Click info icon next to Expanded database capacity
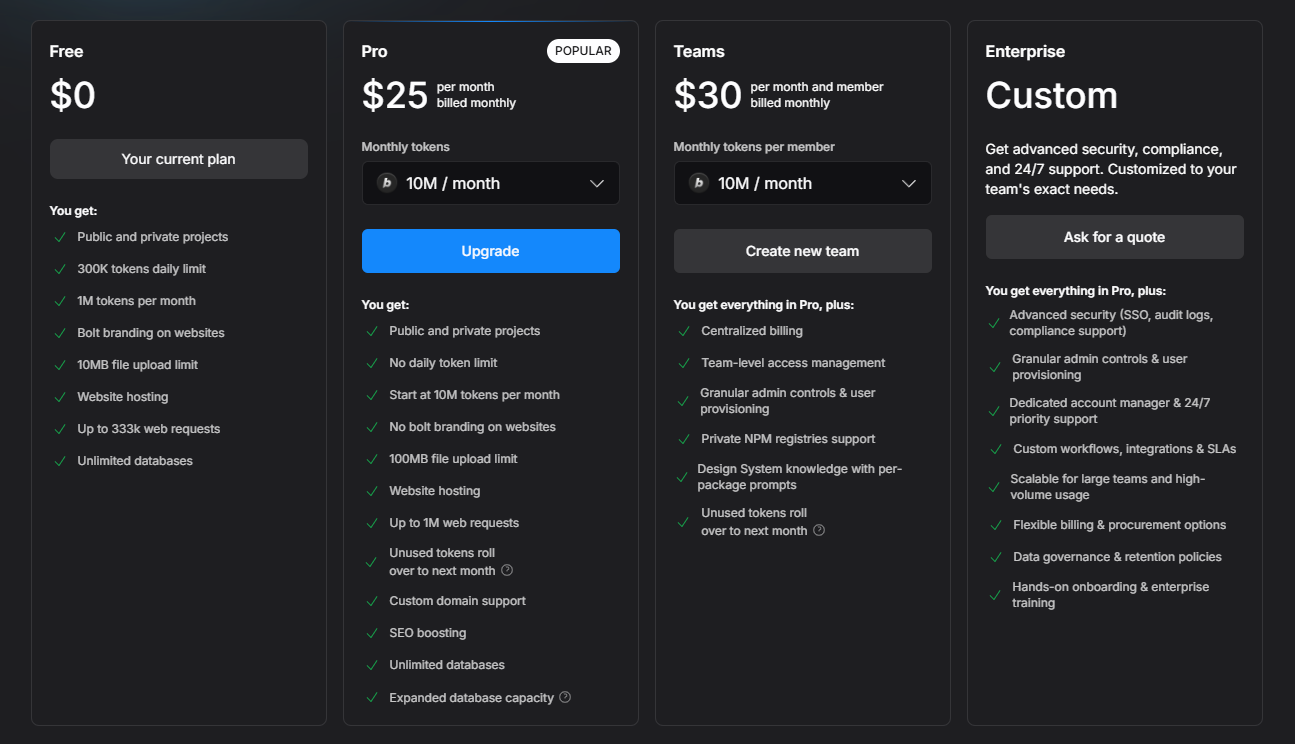This screenshot has height=744, width=1295. pyautogui.click(x=565, y=697)
